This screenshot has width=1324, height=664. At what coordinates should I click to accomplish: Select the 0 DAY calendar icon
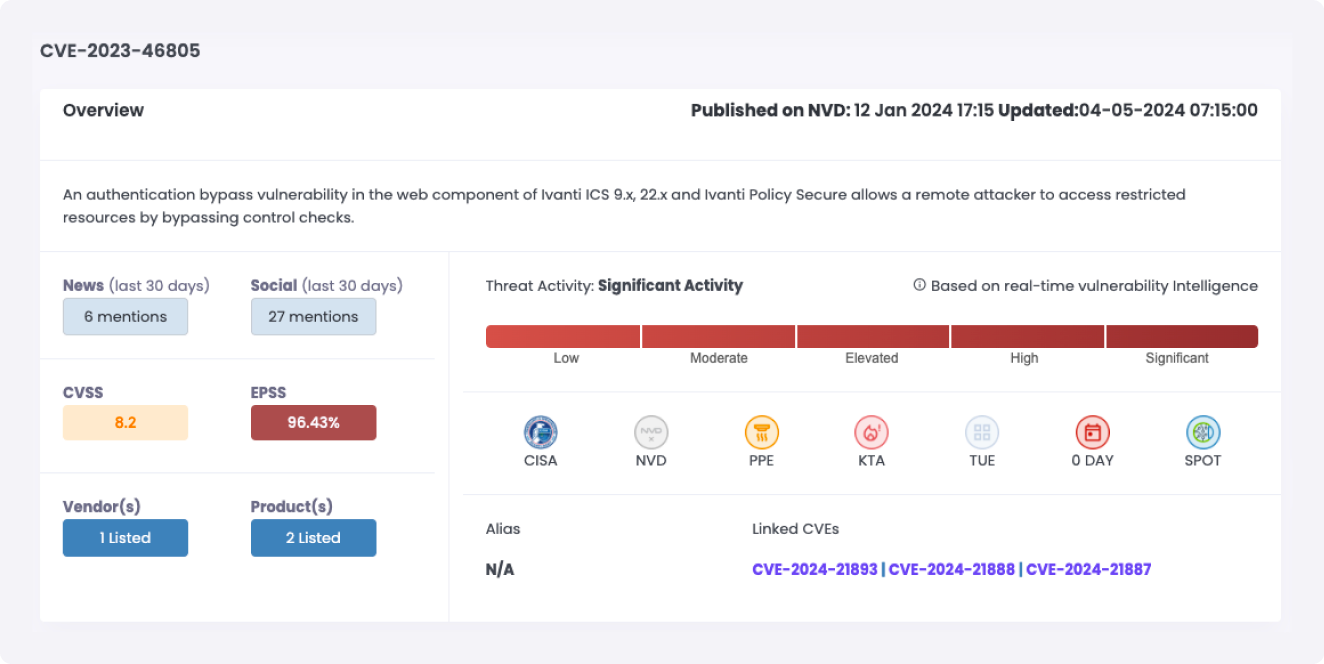coord(1092,433)
